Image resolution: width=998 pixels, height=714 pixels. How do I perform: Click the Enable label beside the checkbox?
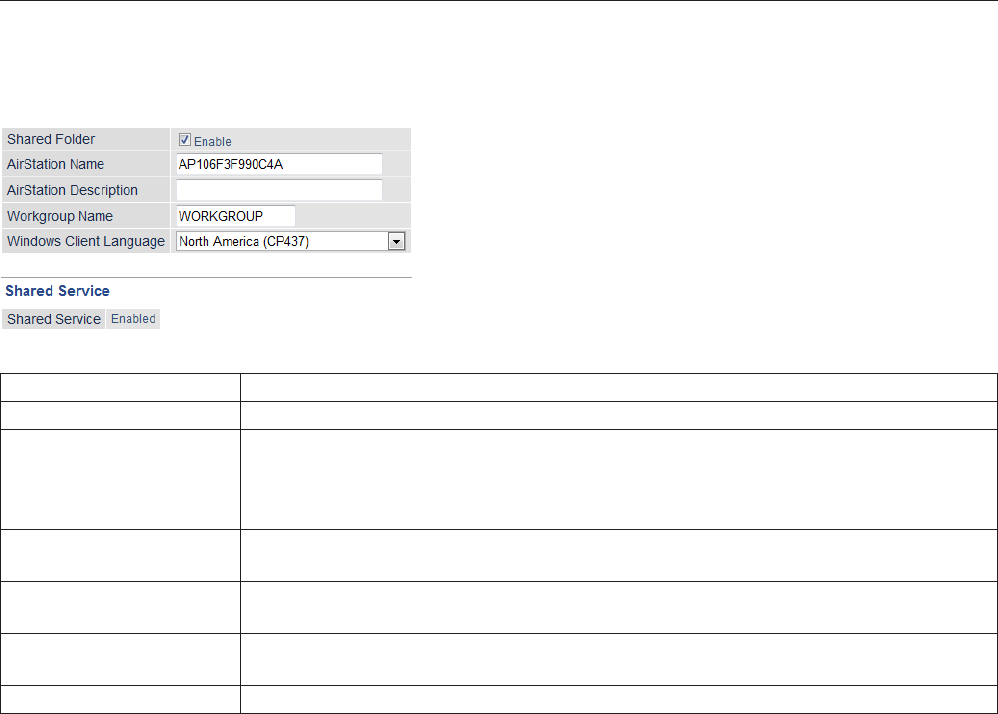[x=212, y=142]
